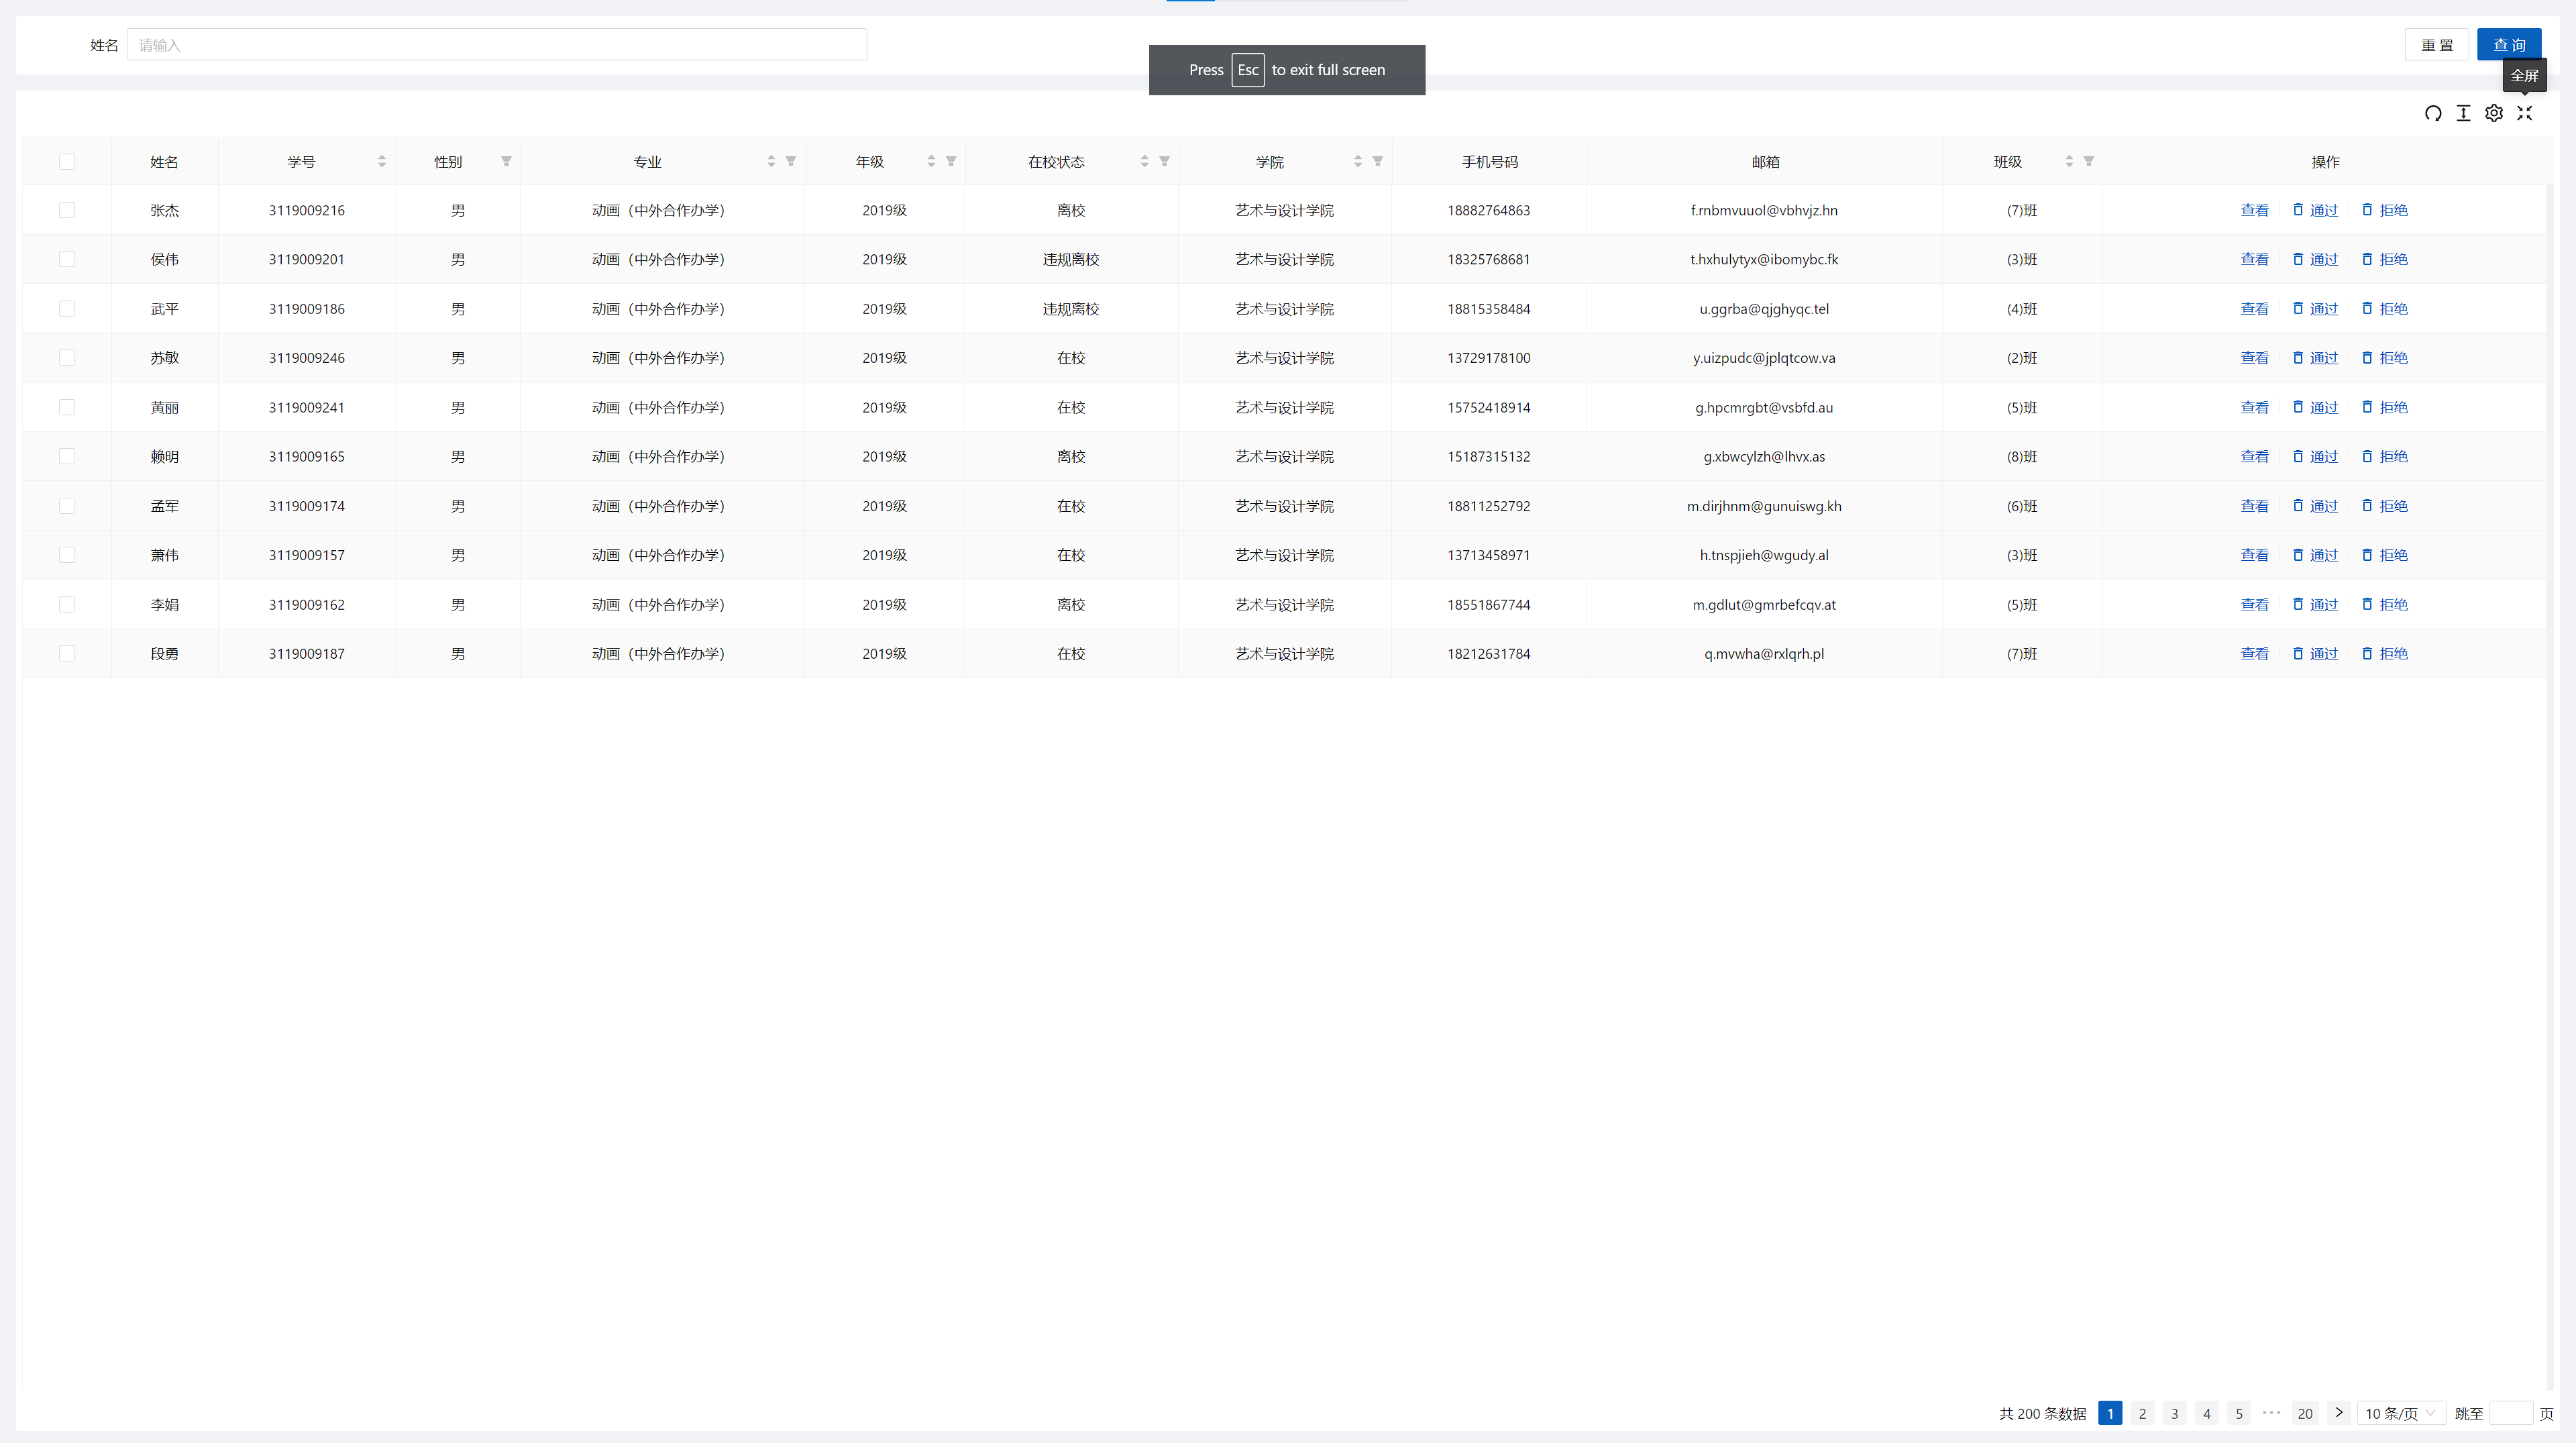Click the filter icon on 班级 column

click(x=2088, y=161)
